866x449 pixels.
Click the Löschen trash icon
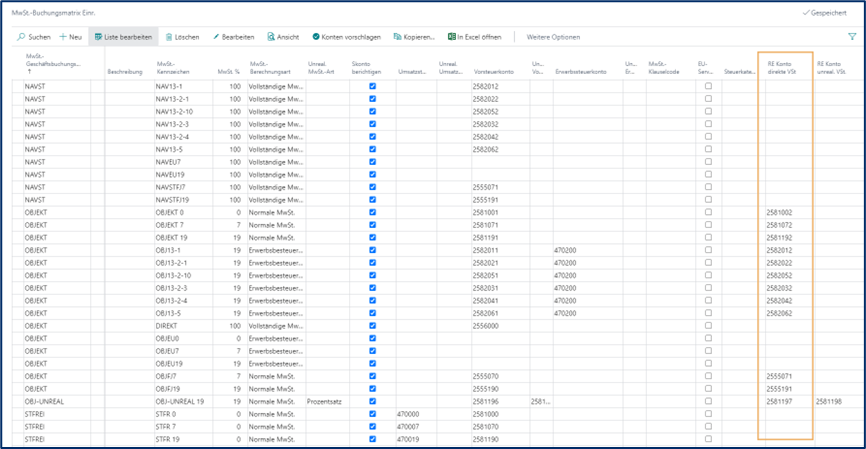click(169, 37)
